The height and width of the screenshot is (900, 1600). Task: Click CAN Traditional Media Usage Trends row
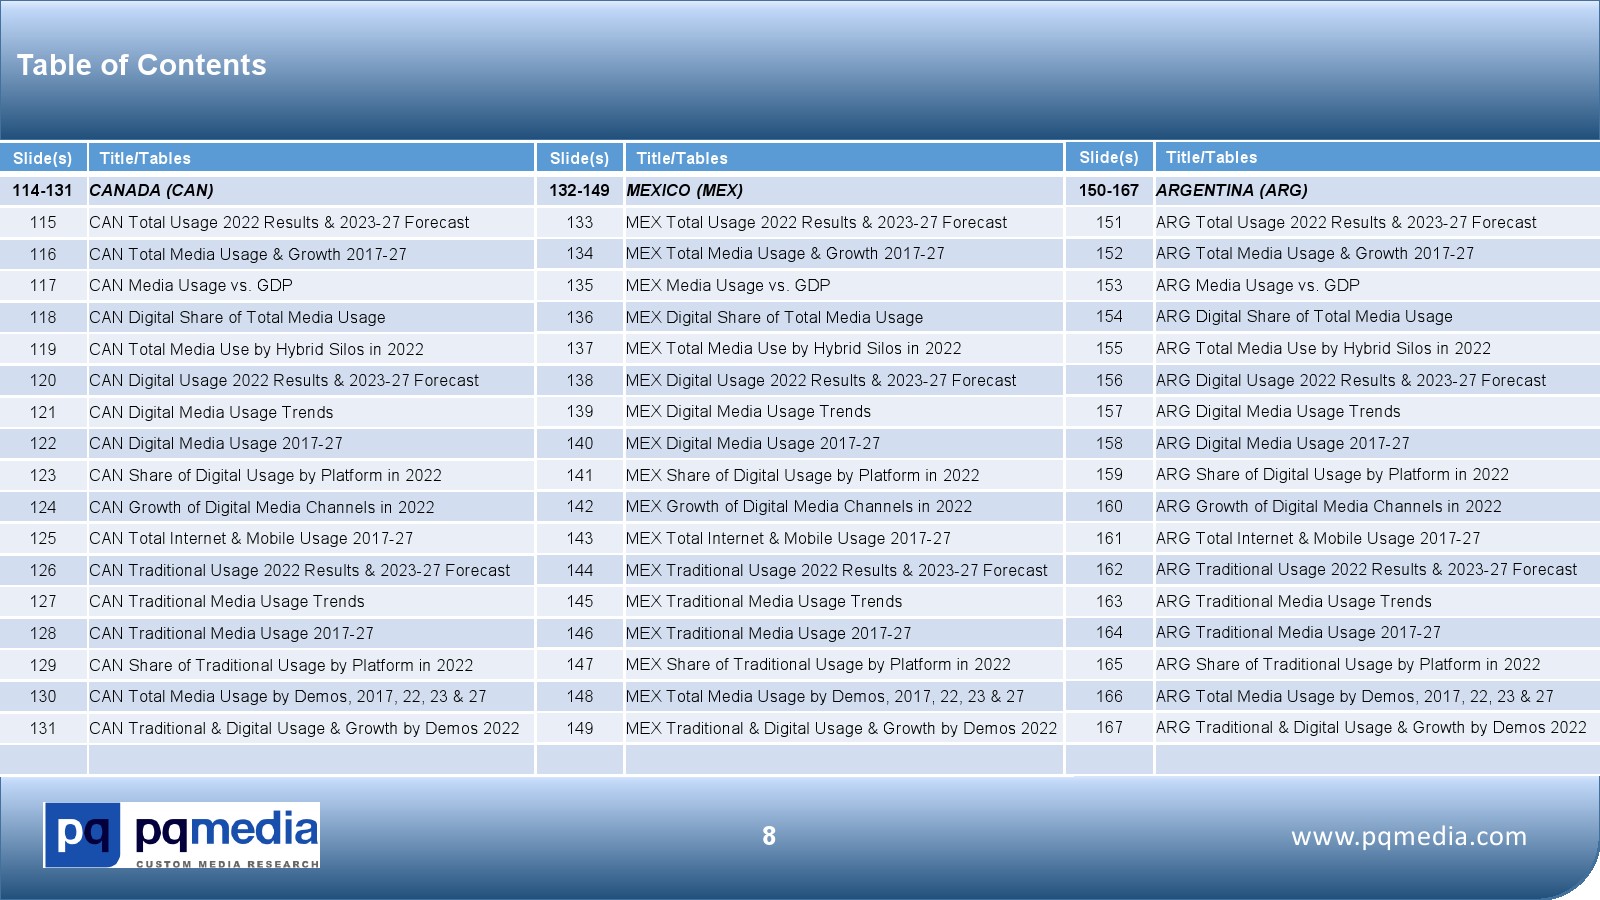tap(226, 601)
